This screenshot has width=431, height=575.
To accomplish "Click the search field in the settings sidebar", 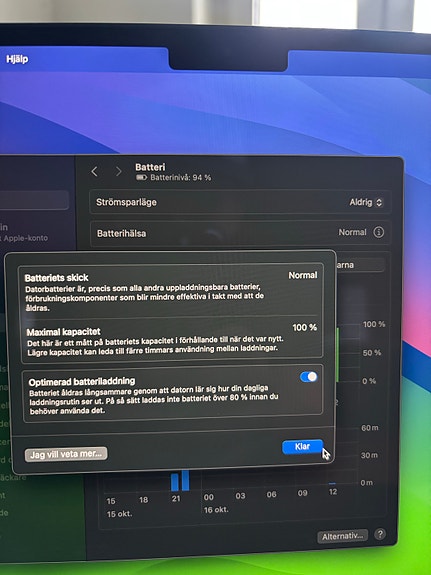I will tap(34, 200).
